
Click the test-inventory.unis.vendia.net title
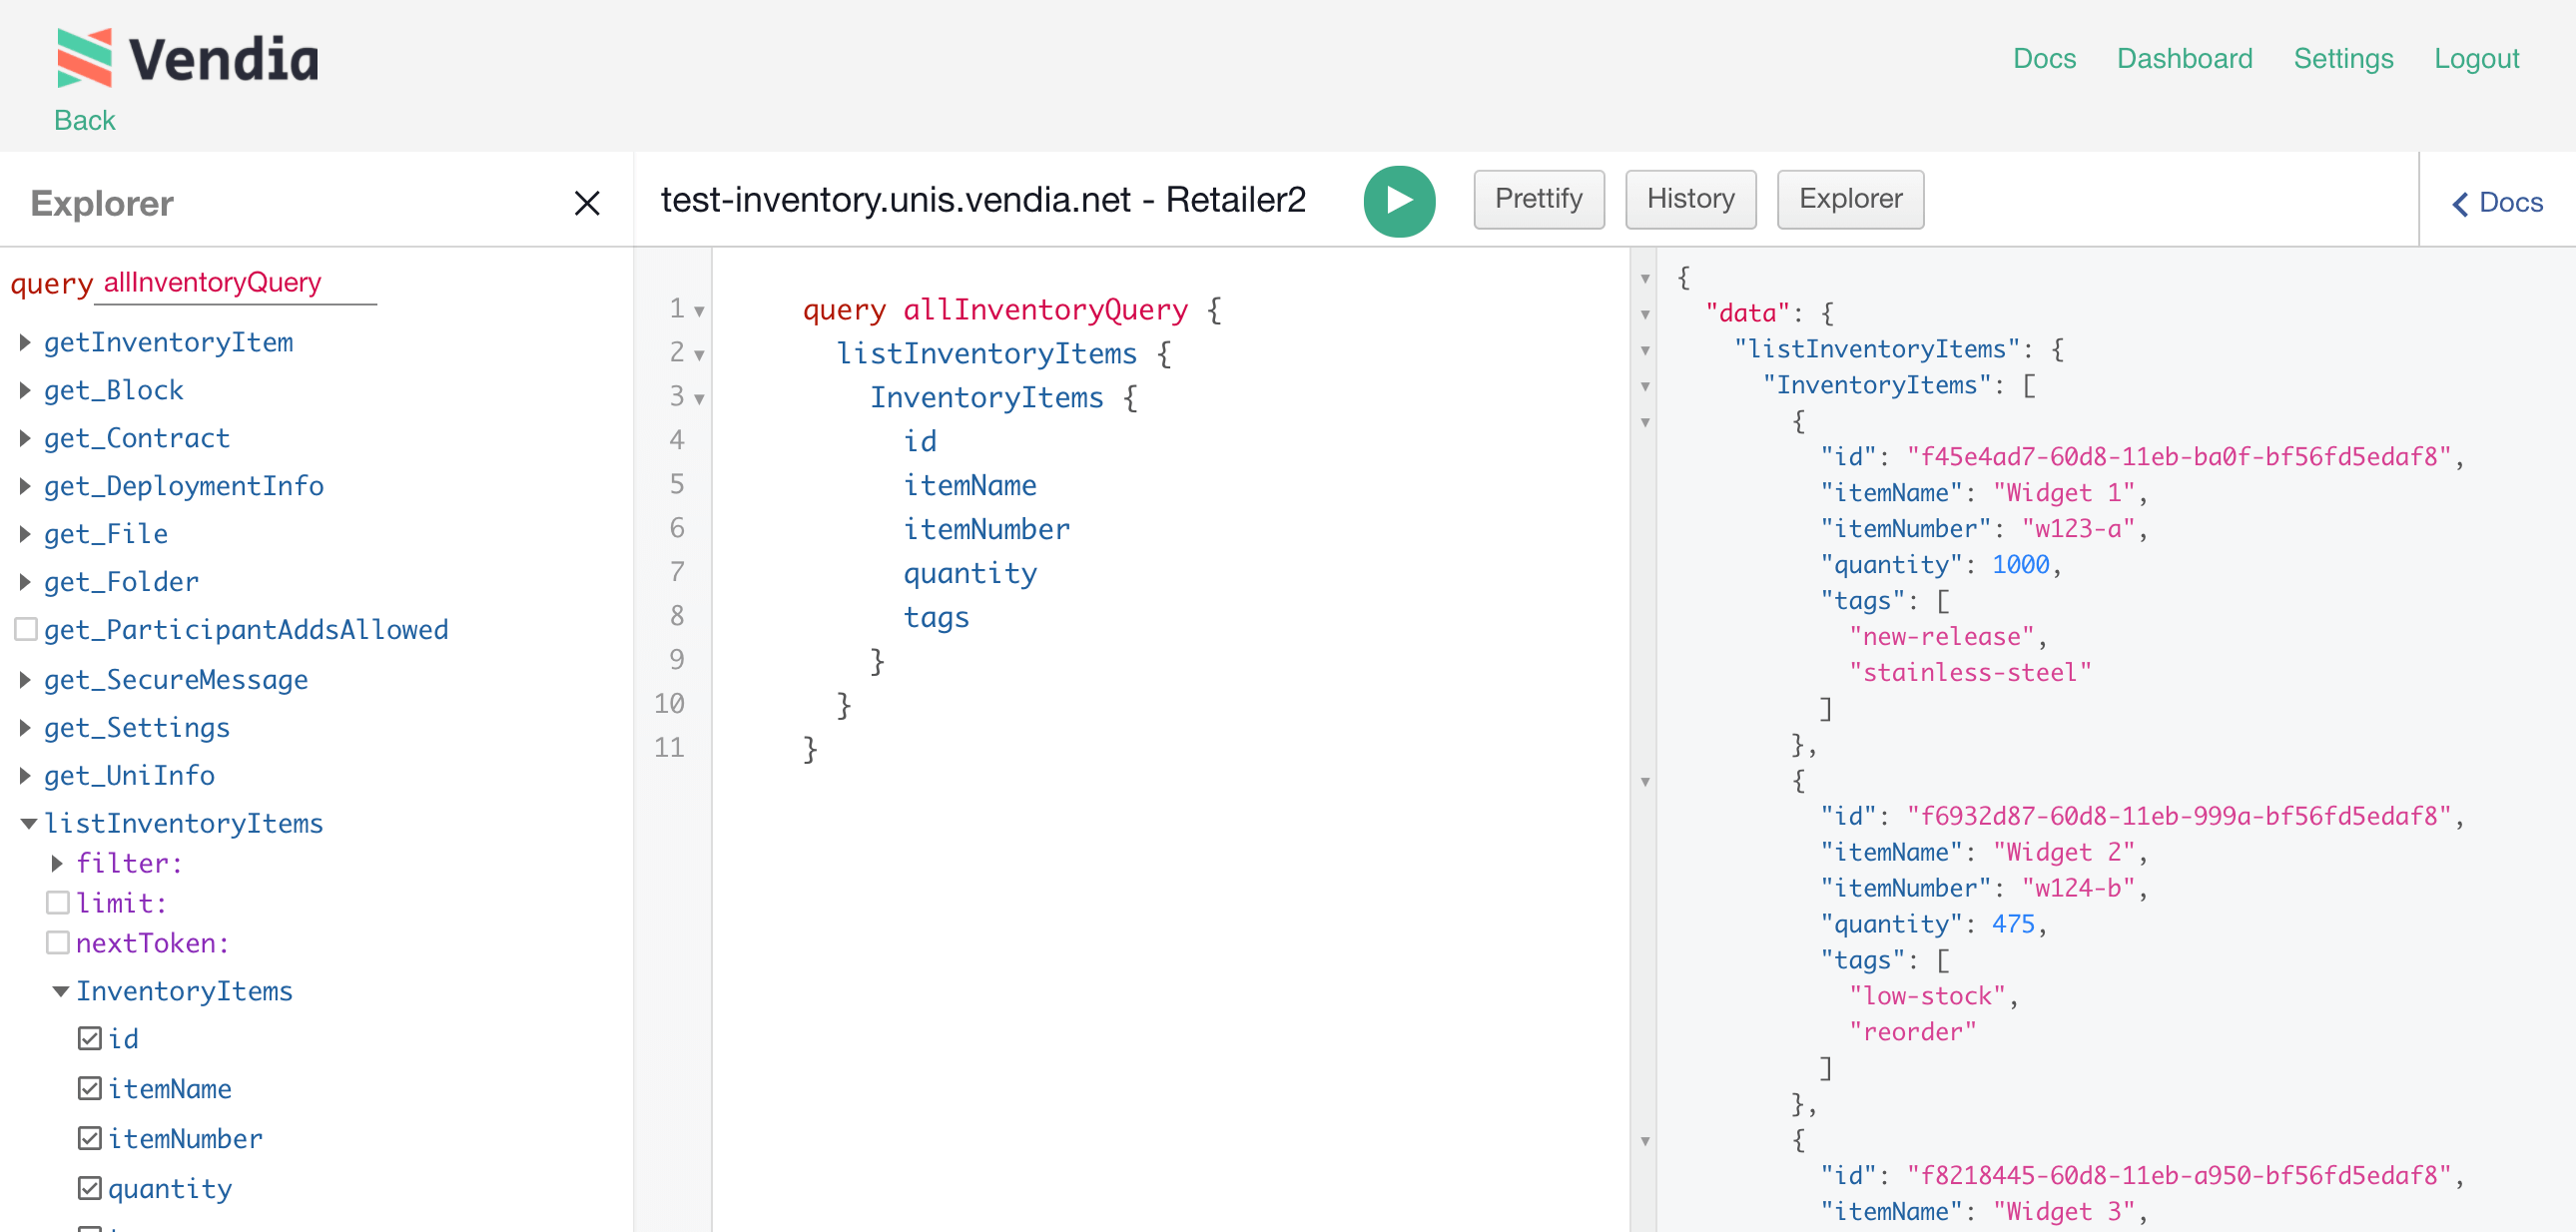pyautogui.click(x=983, y=200)
